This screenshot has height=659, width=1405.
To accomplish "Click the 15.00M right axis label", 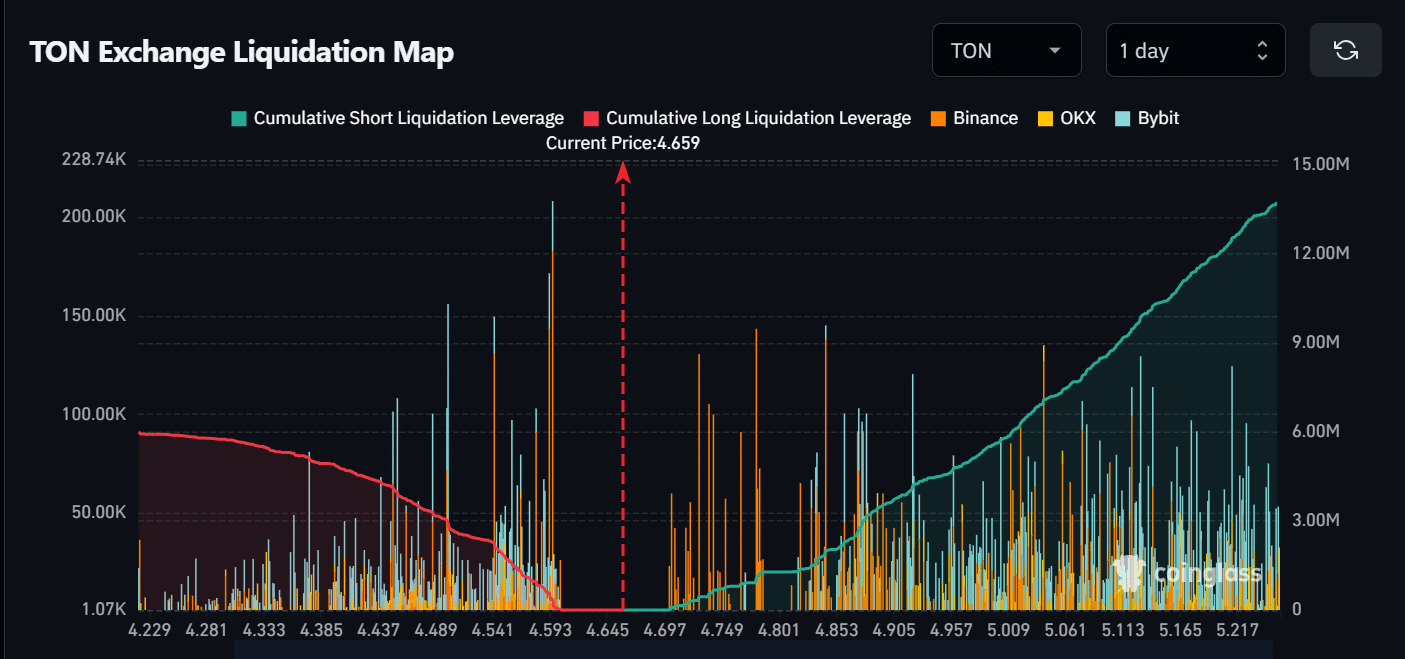I will tap(1322, 164).
